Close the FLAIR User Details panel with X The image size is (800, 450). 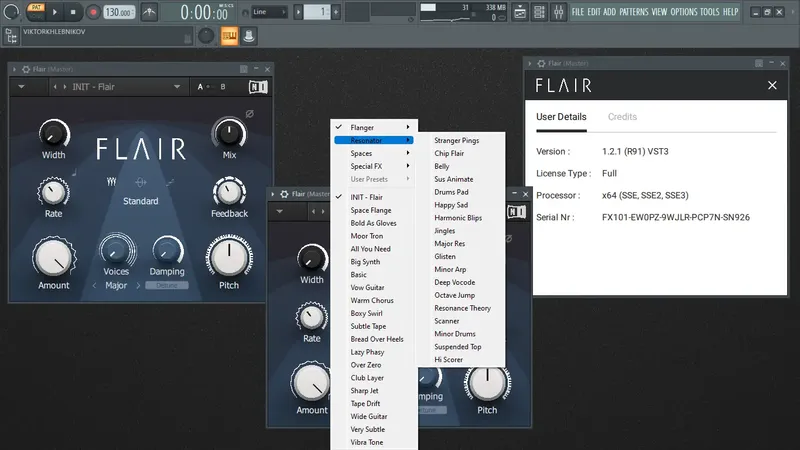point(772,85)
